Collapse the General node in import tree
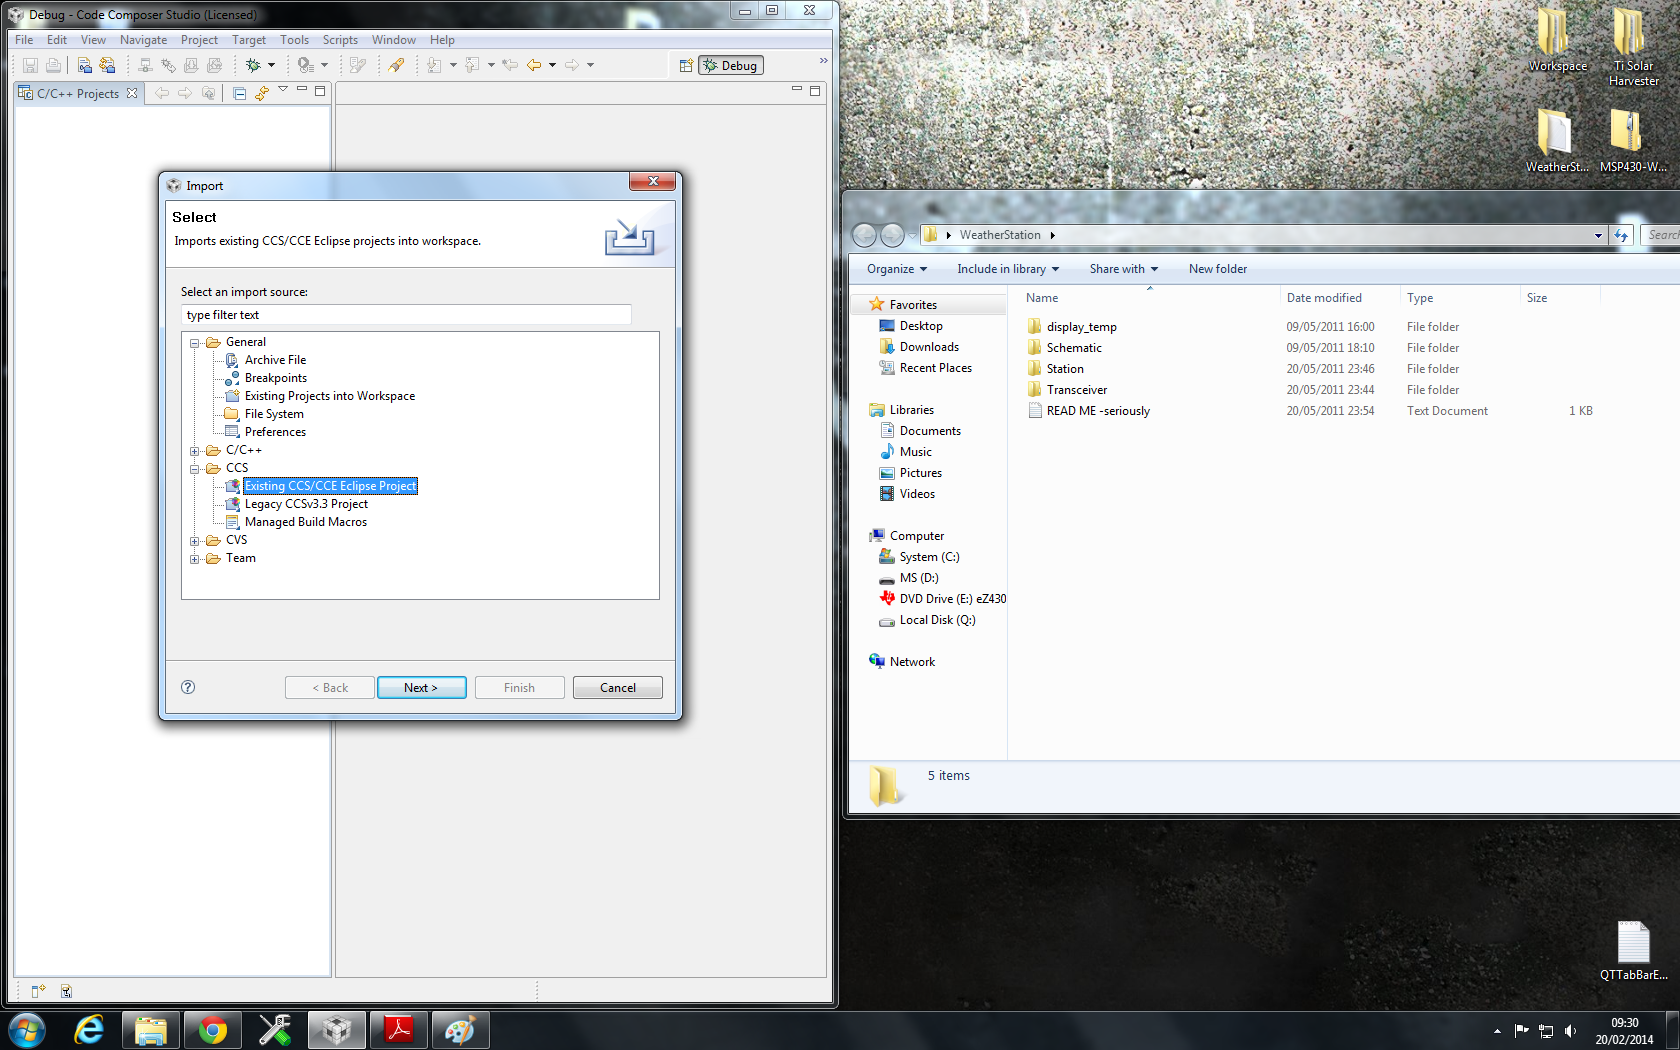The image size is (1680, 1050). tap(195, 343)
